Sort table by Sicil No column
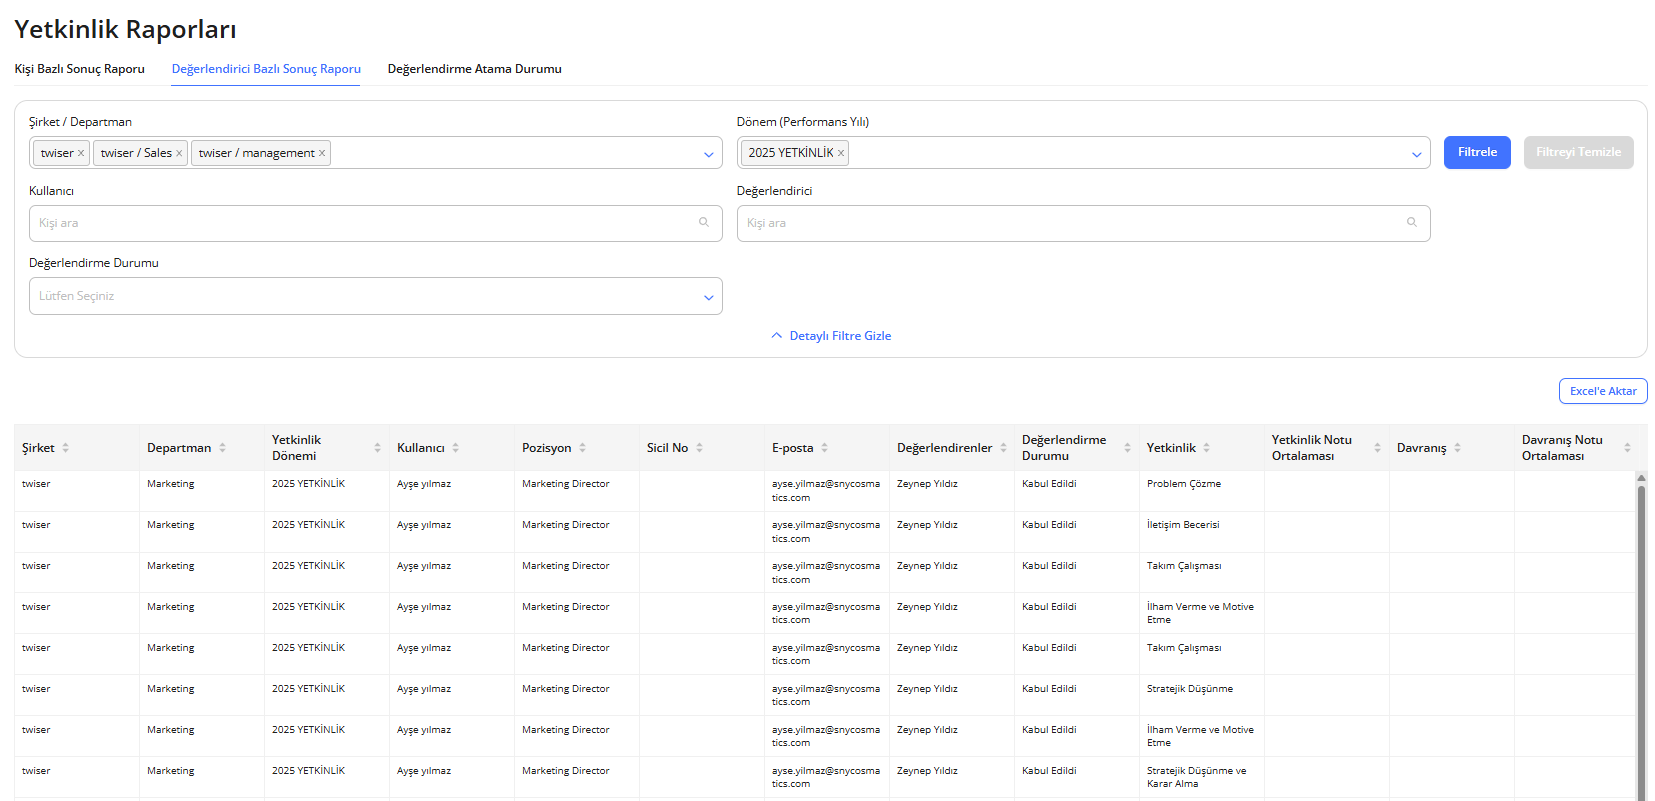 (x=699, y=448)
